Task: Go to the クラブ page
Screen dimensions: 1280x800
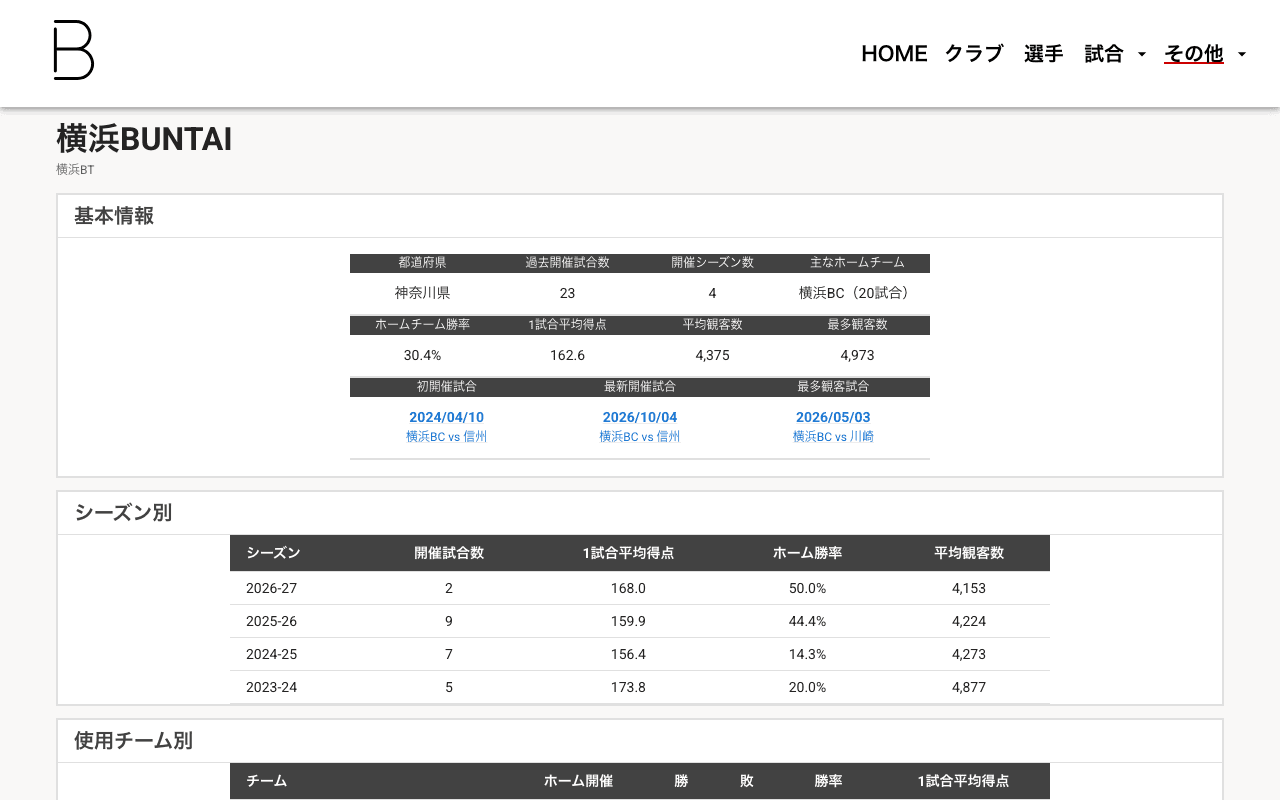Action: (974, 54)
